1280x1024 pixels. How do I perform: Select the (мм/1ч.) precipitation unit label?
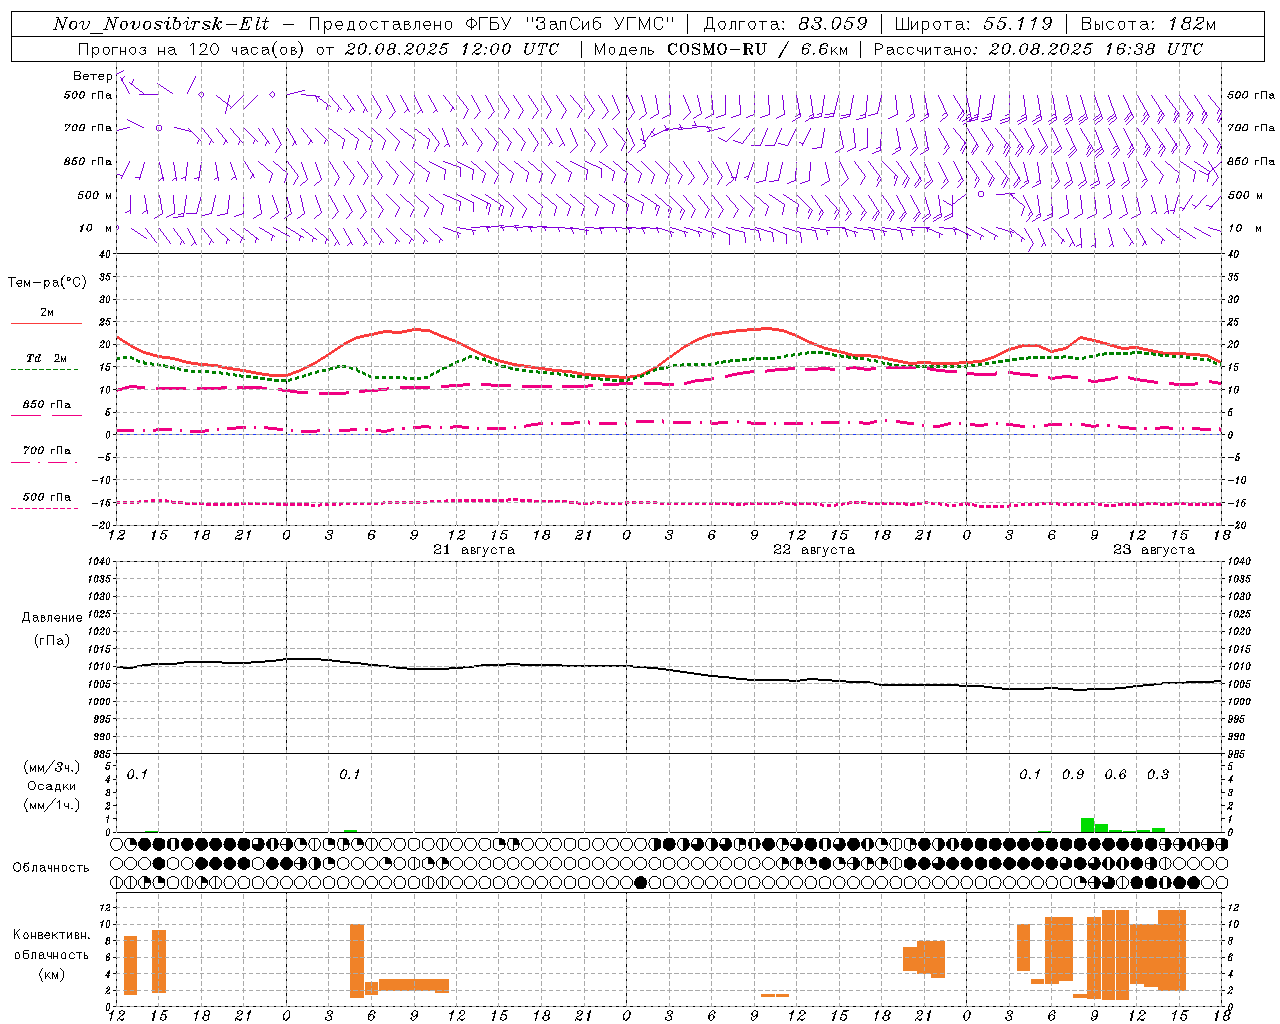[x=52, y=805]
